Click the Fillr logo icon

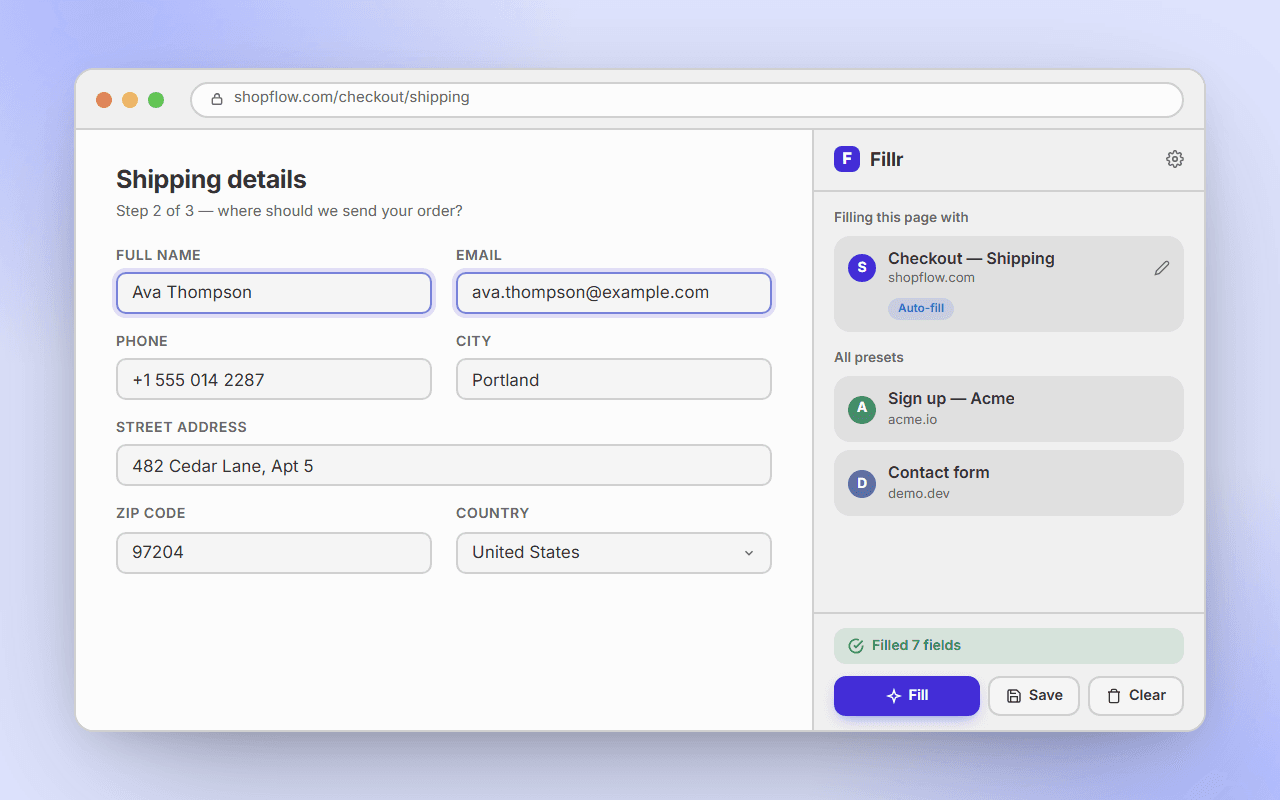[847, 159]
